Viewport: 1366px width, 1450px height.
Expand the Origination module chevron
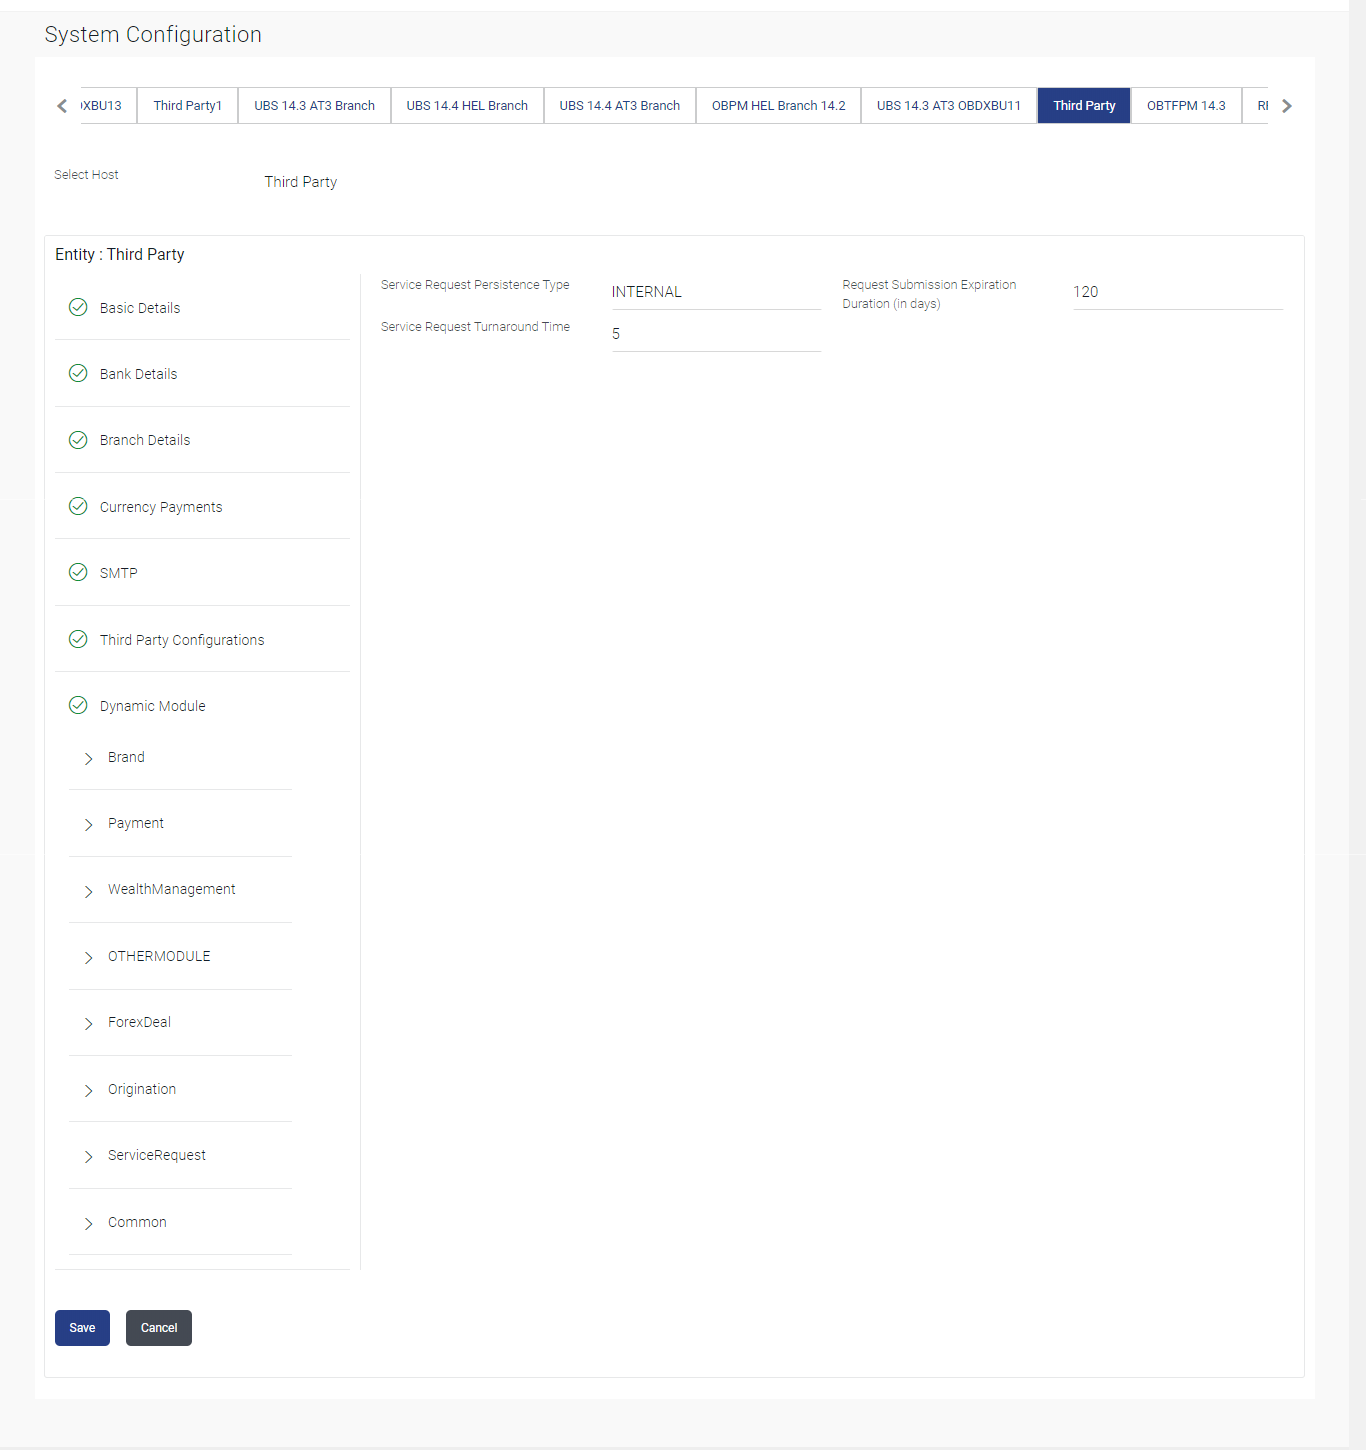88,1090
